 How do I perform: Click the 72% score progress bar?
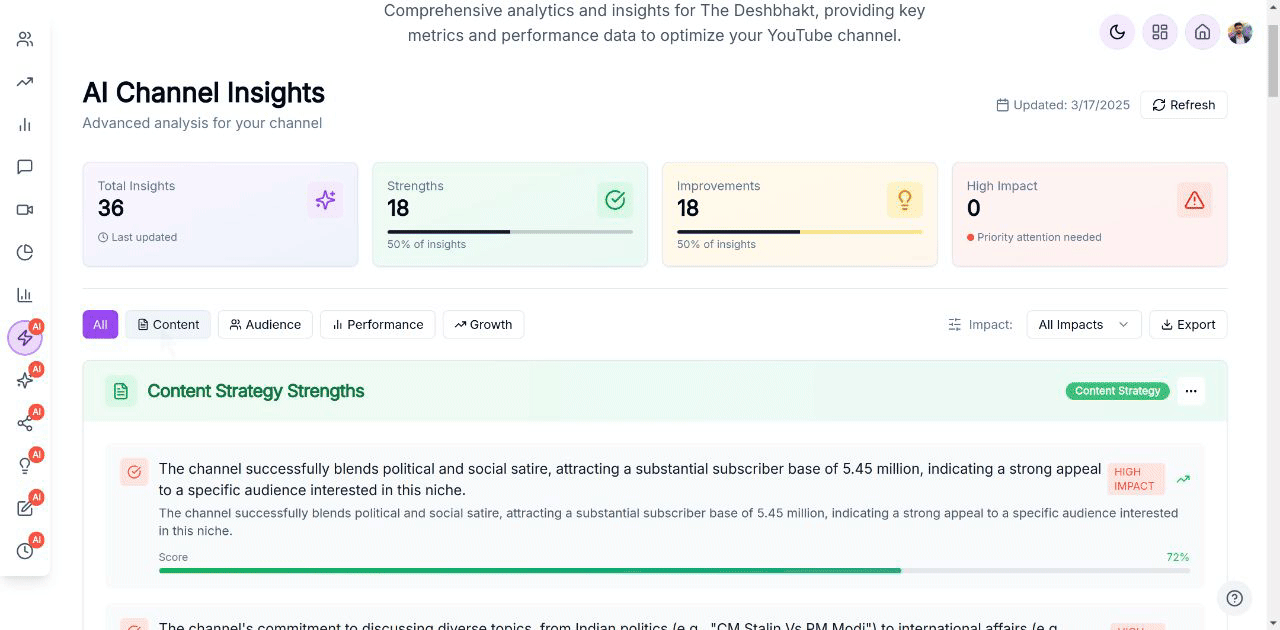tap(674, 571)
